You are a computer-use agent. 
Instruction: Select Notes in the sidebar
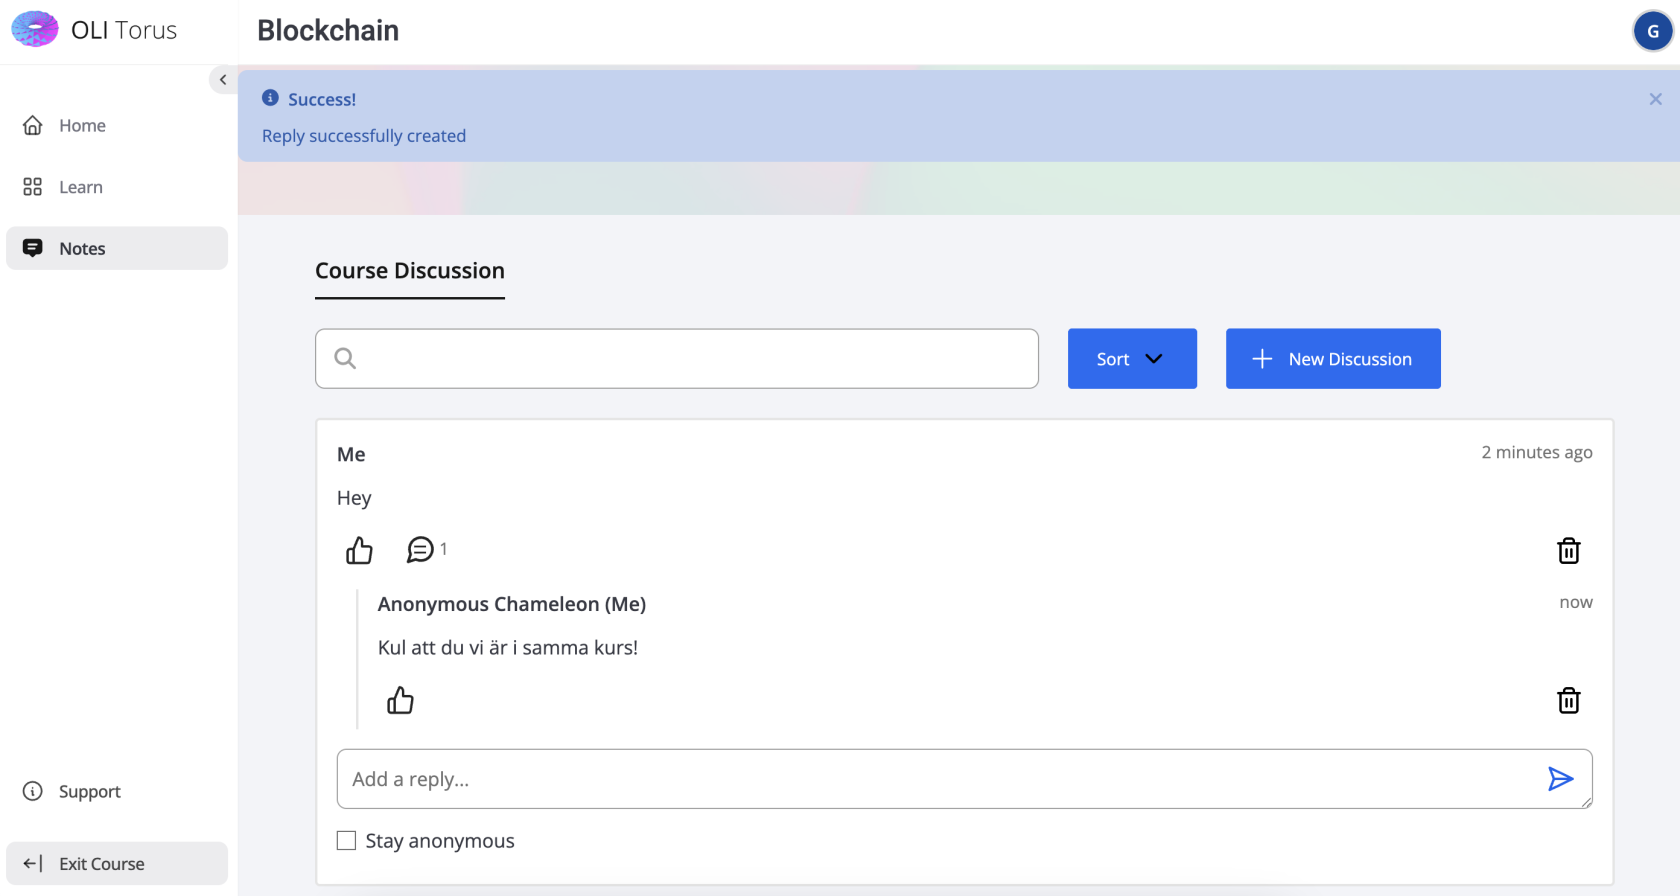[82, 249]
